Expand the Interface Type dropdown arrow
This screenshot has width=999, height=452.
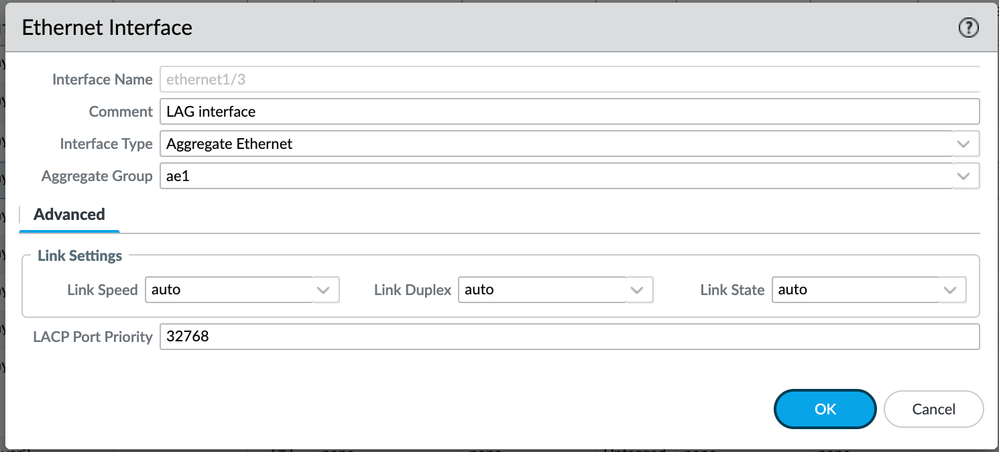[964, 144]
